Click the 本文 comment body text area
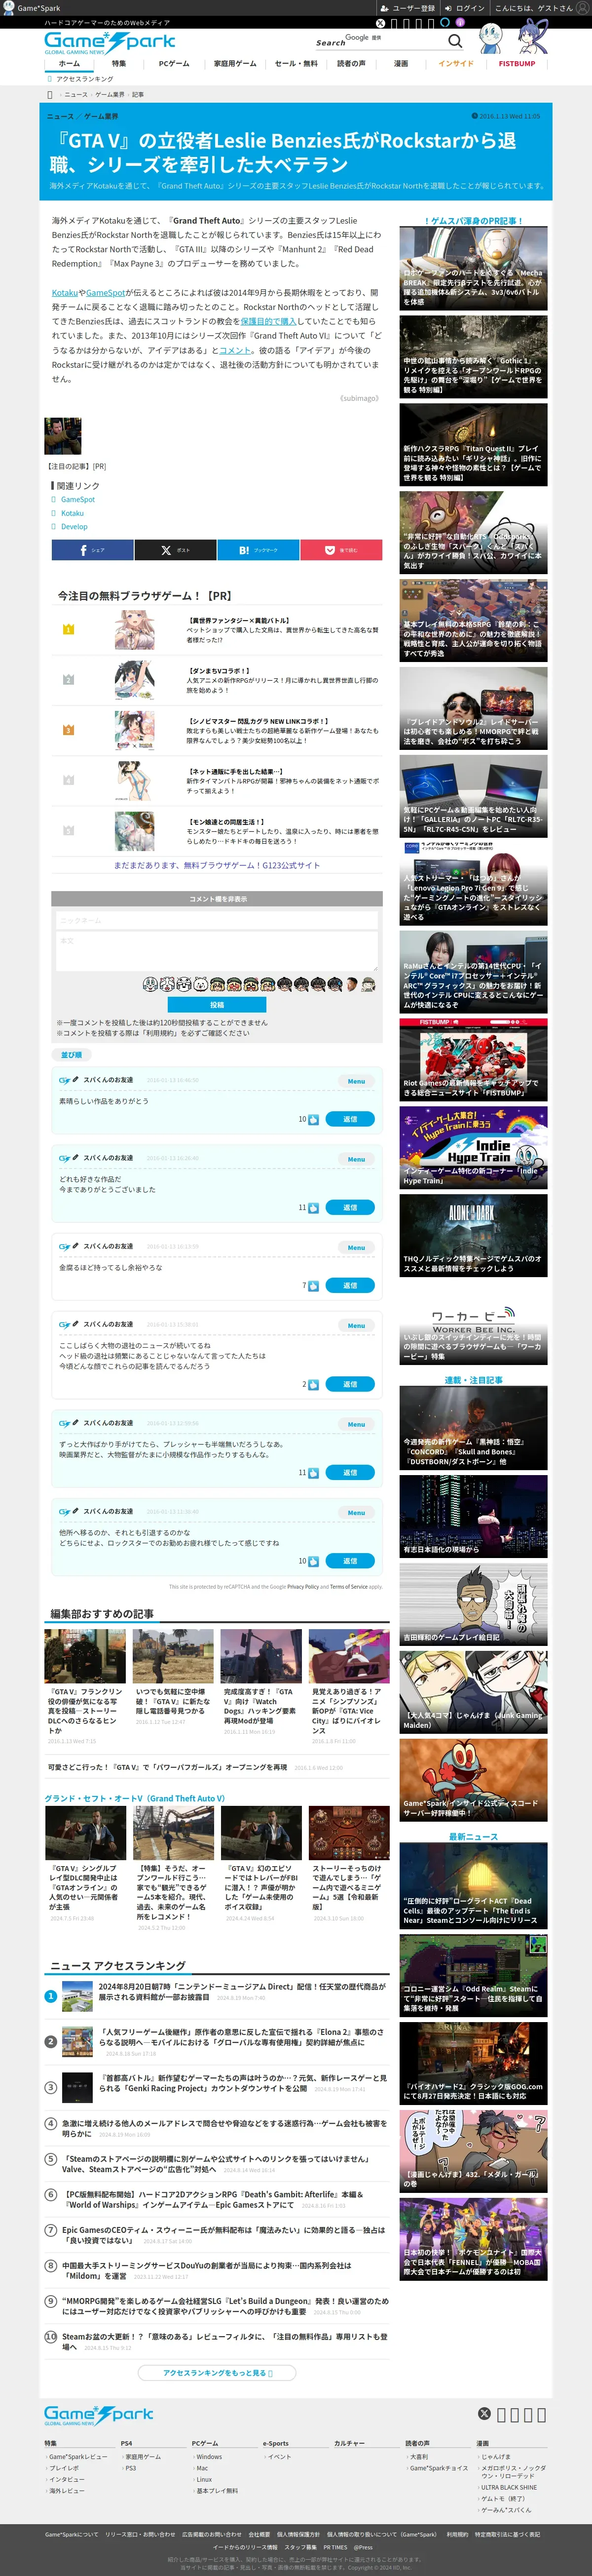 (x=217, y=950)
